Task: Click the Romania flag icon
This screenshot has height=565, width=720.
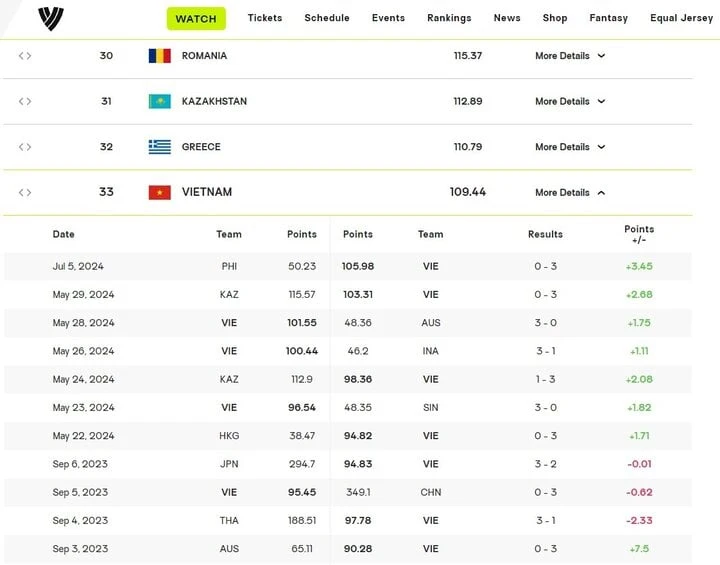Action: tap(160, 56)
